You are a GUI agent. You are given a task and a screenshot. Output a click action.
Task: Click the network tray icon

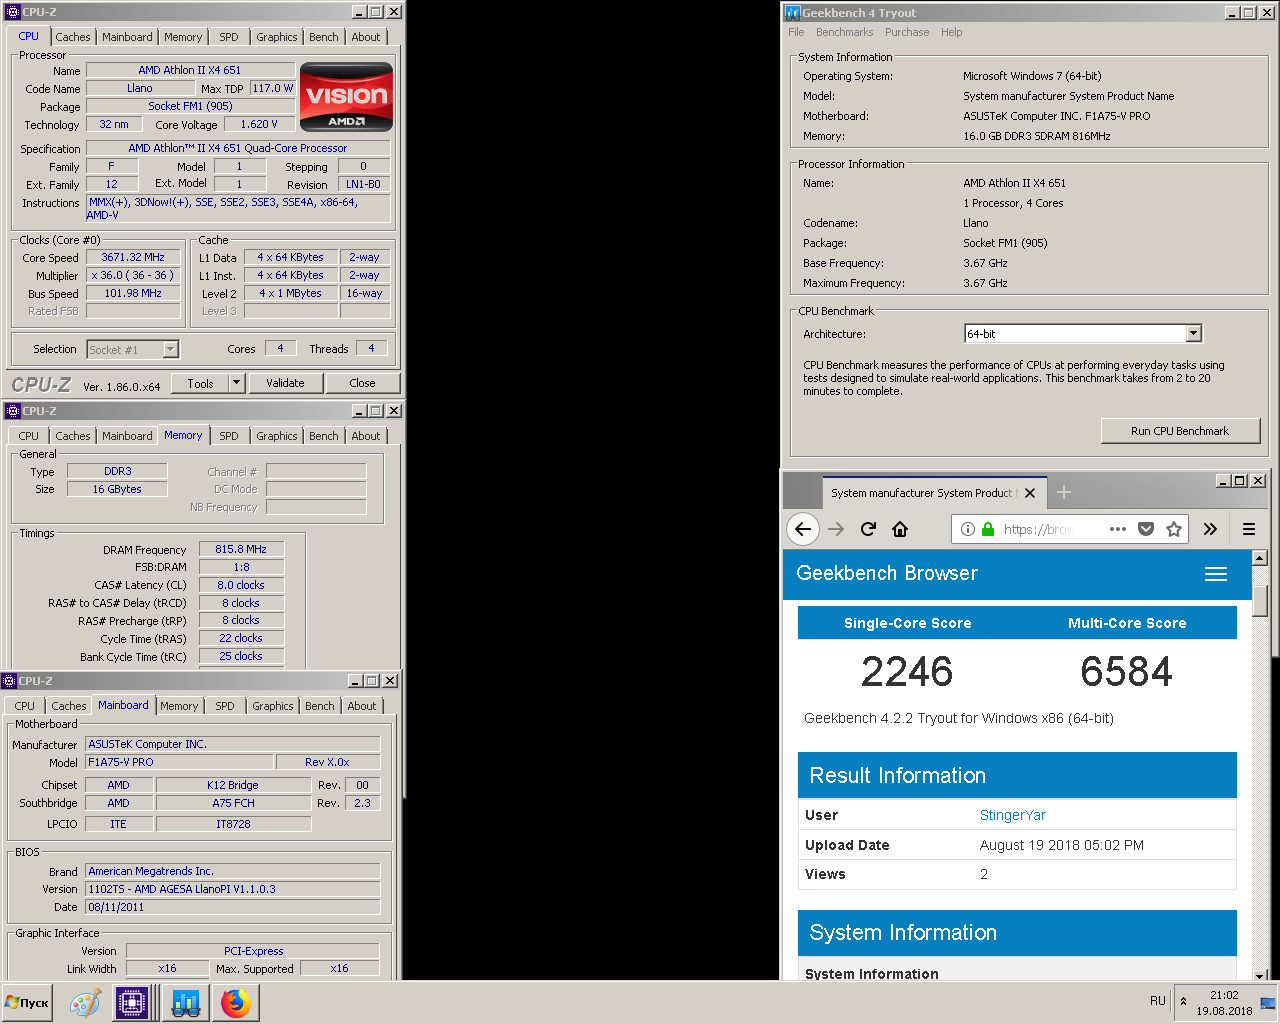pyautogui.click(x=1268, y=1002)
